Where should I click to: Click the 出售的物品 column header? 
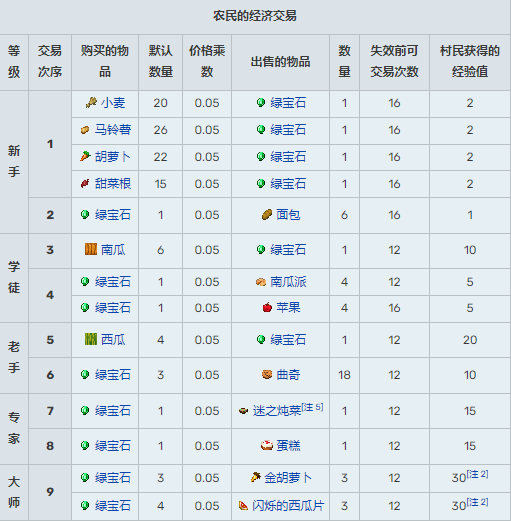click(x=280, y=62)
